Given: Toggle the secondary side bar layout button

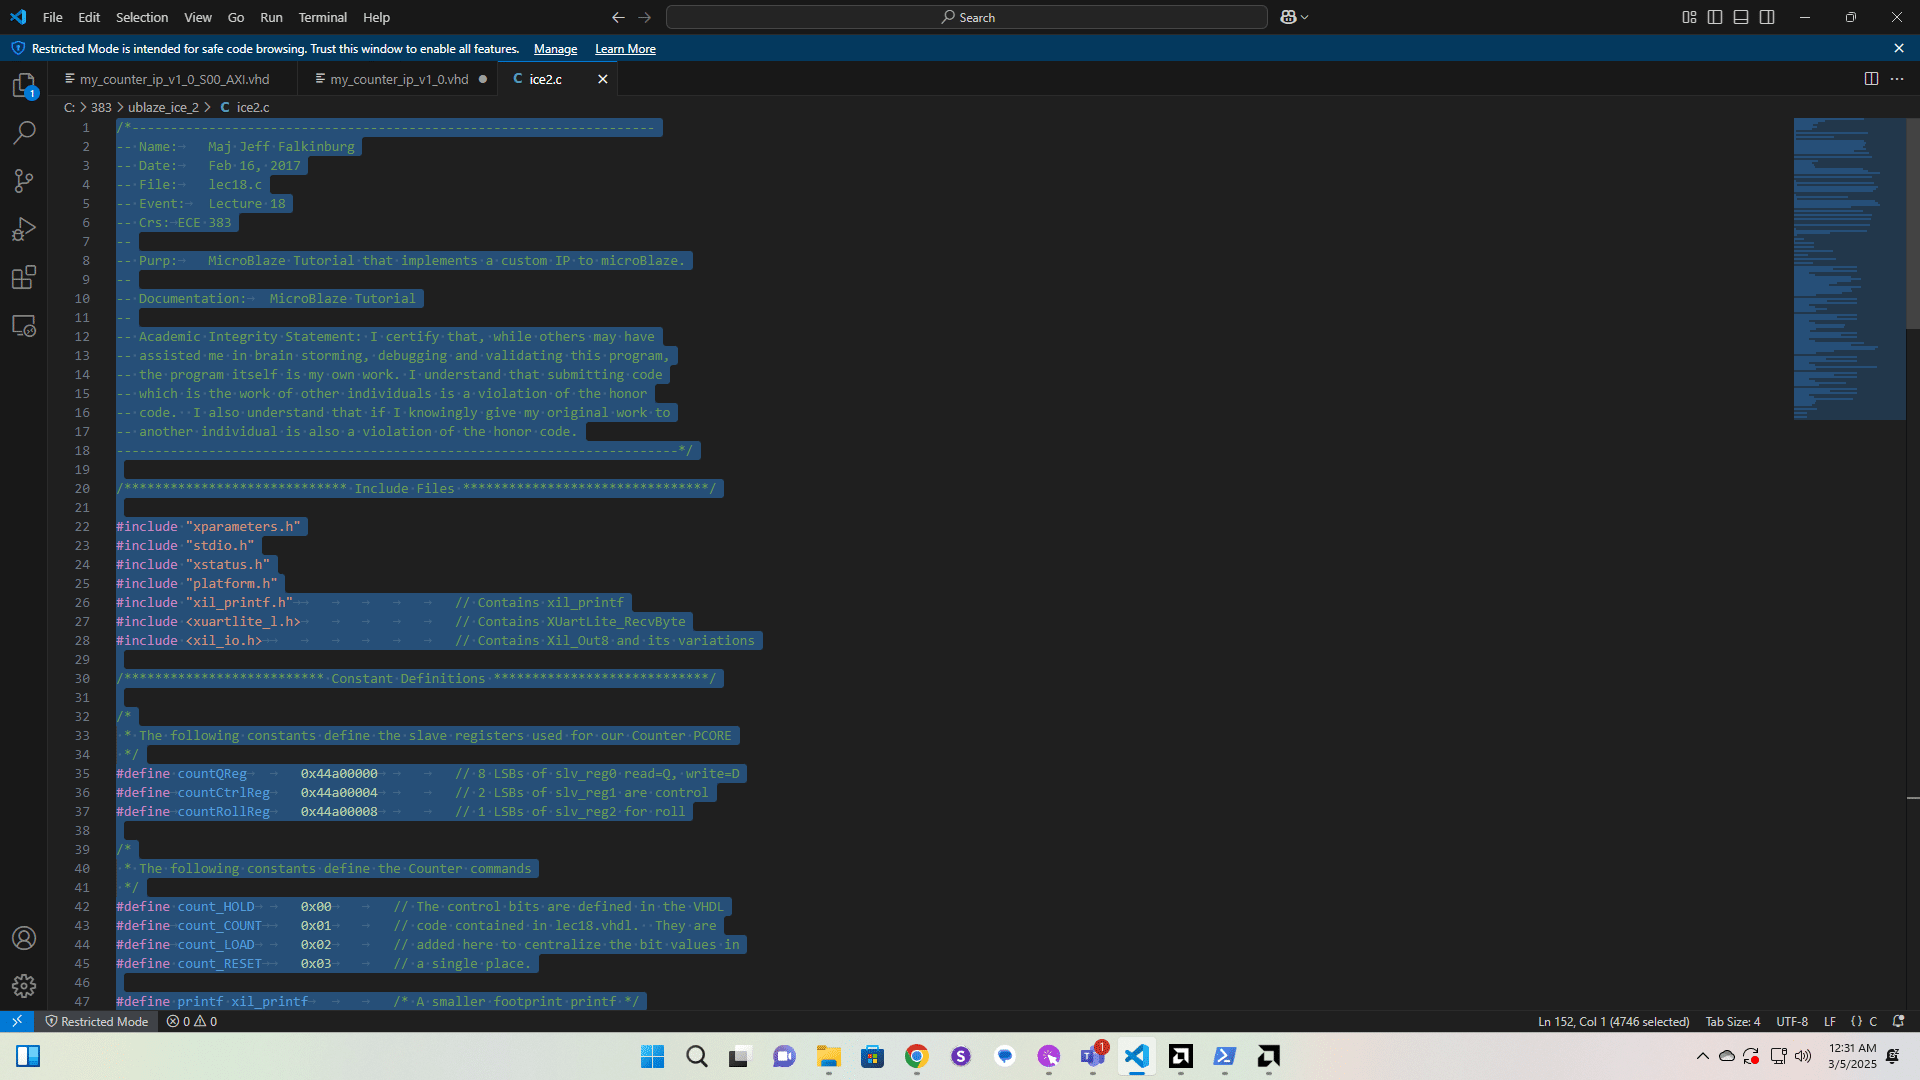Looking at the screenshot, I should 1767,17.
